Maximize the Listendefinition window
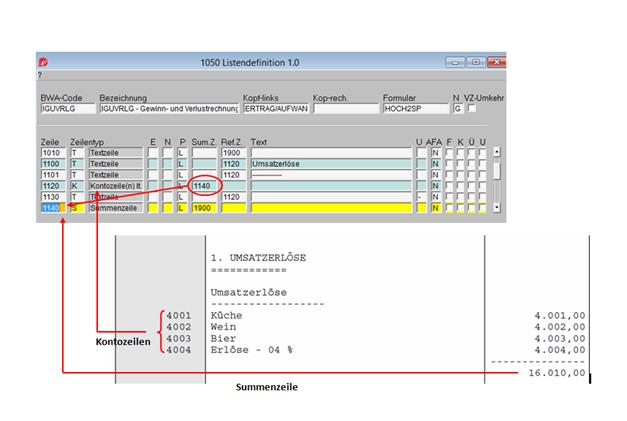The width and height of the screenshot is (627, 421). (x=476, y=62)
